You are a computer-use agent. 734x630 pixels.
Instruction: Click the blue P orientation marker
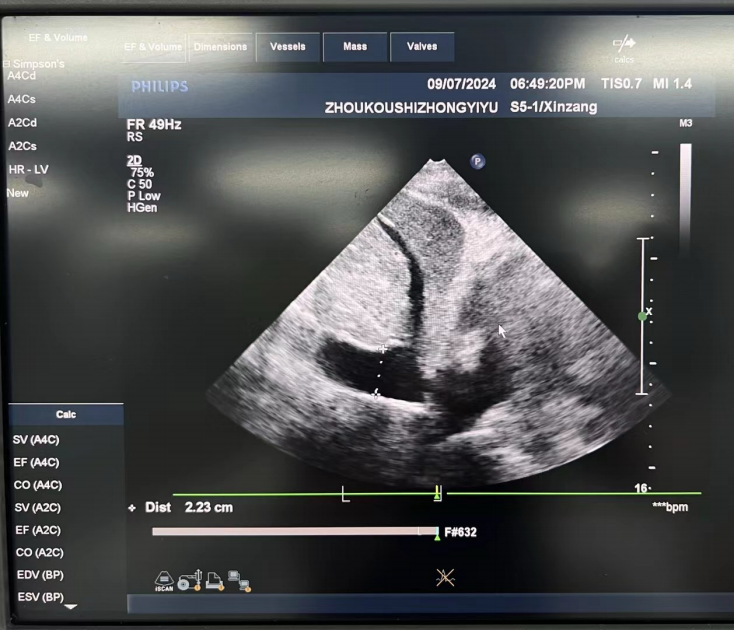click(x=478, y=161)
